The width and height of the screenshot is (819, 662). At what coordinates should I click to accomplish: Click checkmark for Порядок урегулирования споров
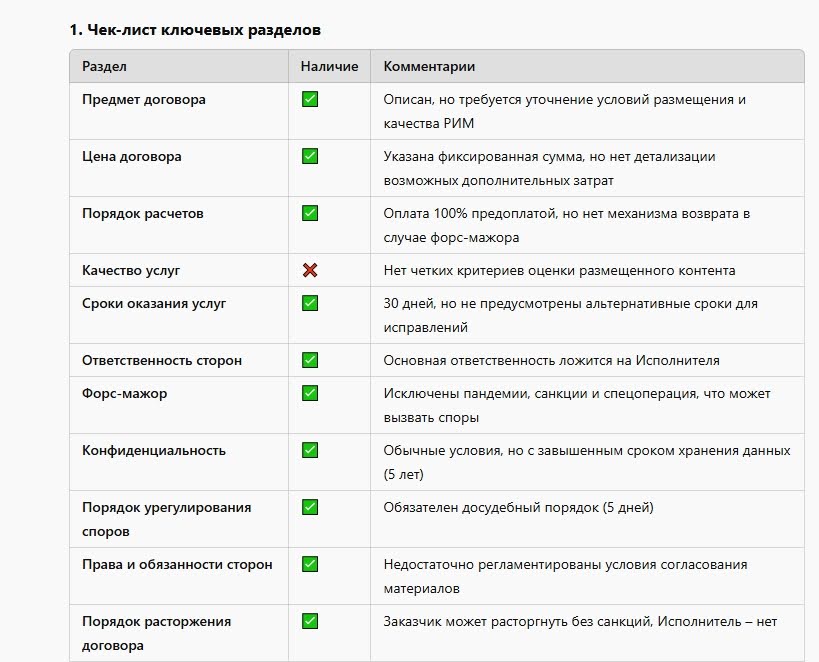pyautogui.click(x=310, y=507)
